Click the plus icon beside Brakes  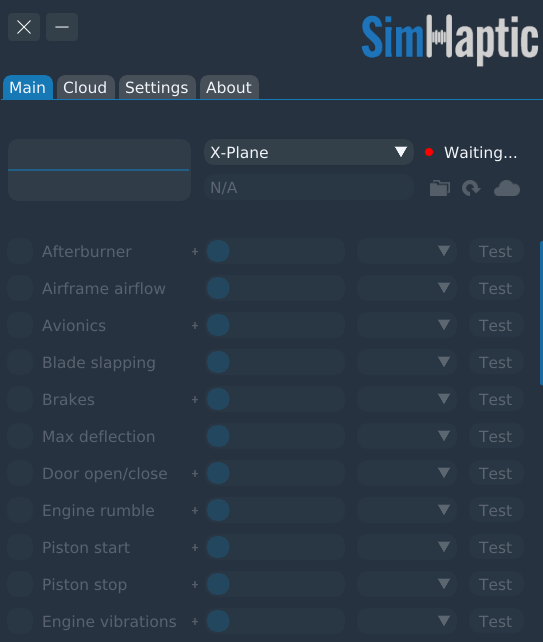[x=195, y=400]
